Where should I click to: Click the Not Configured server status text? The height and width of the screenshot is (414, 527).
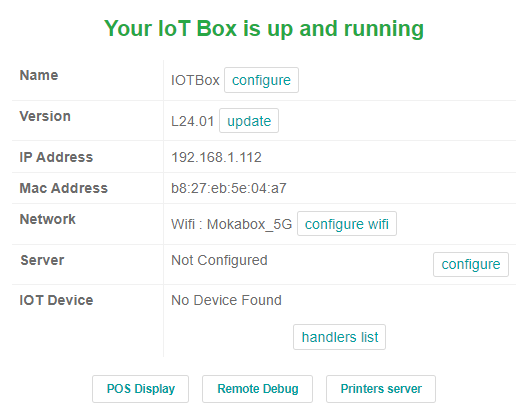[x=219, y=260]
